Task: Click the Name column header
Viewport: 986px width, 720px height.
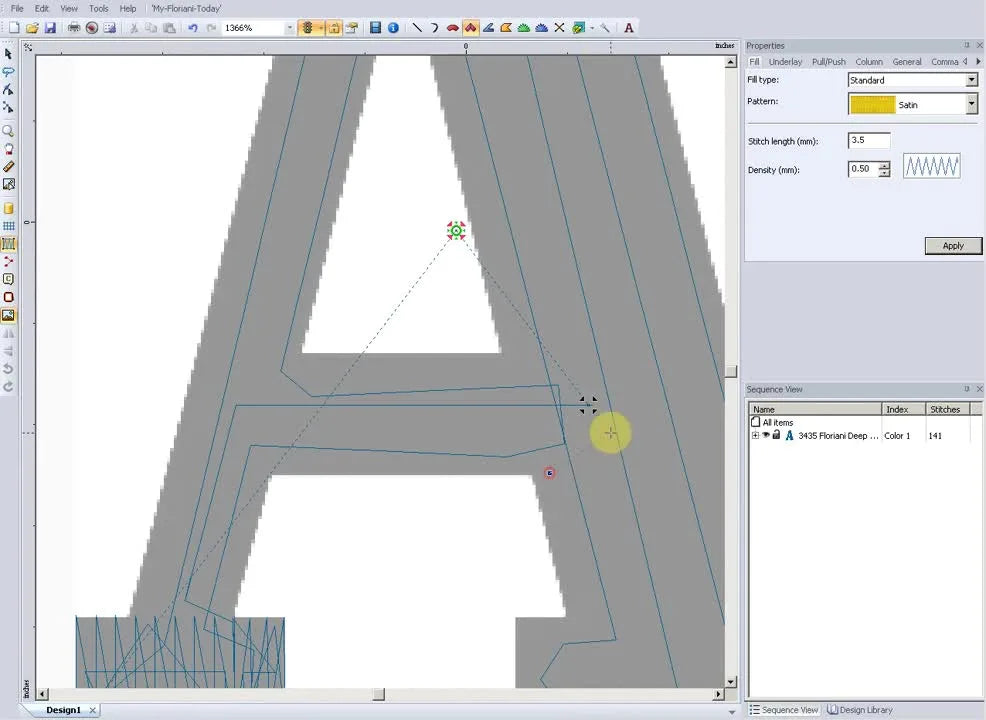Action: pyautogui.click(x=816, y=409)
